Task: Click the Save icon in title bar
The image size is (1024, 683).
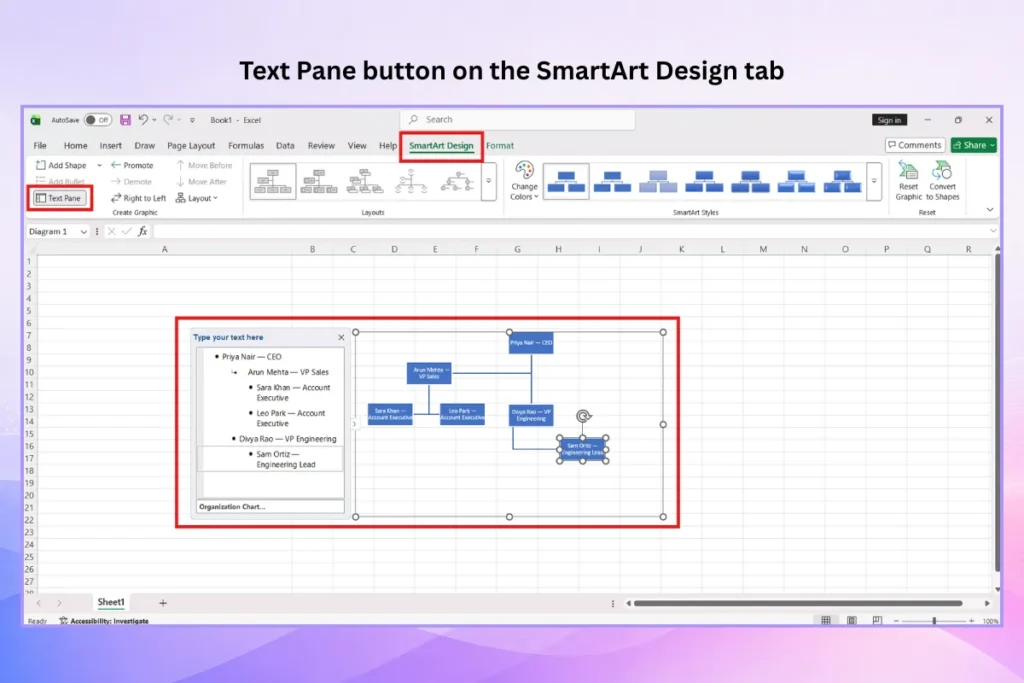Action: 125,119
